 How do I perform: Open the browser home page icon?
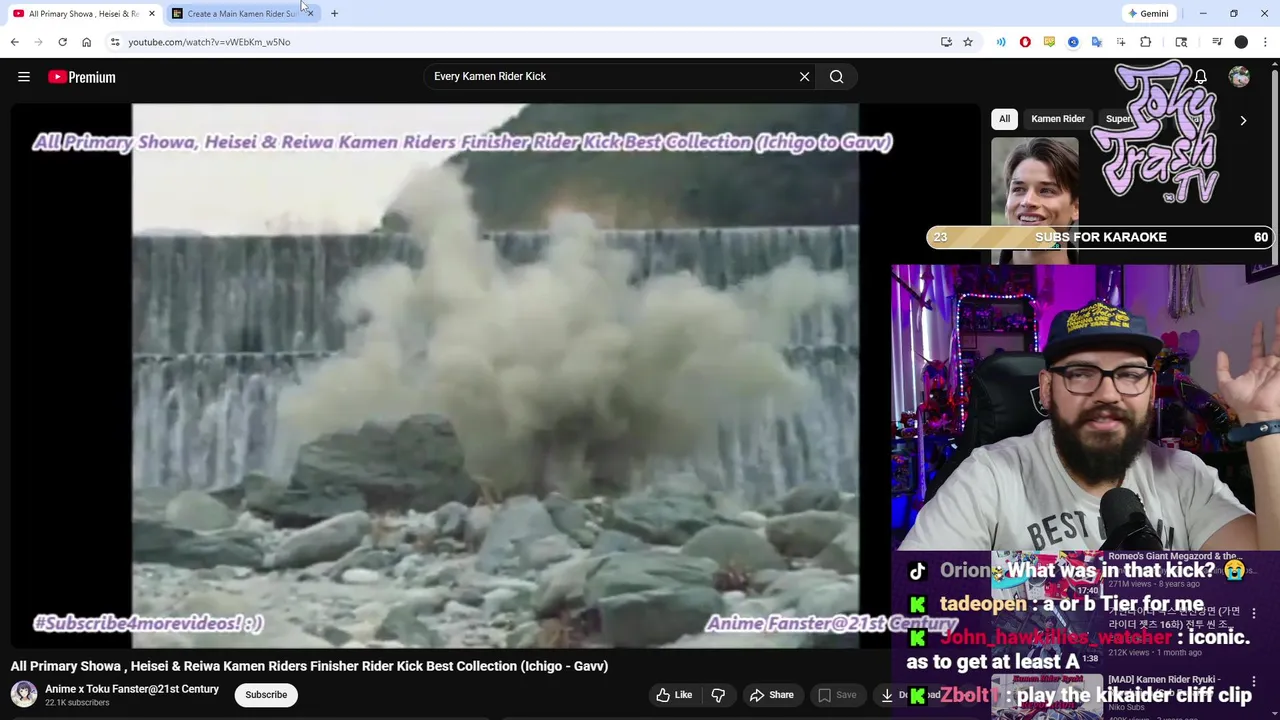click(x=86, y=42)
